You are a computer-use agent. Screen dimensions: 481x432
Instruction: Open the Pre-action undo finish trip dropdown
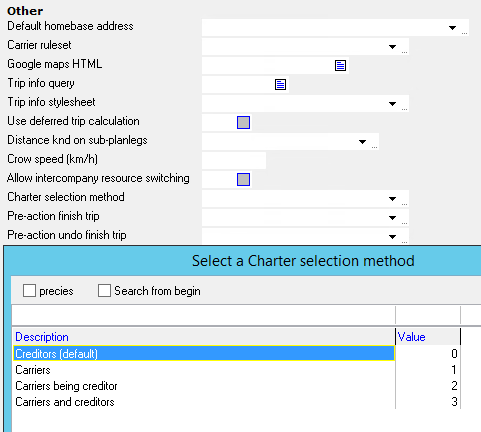point(392,237)
